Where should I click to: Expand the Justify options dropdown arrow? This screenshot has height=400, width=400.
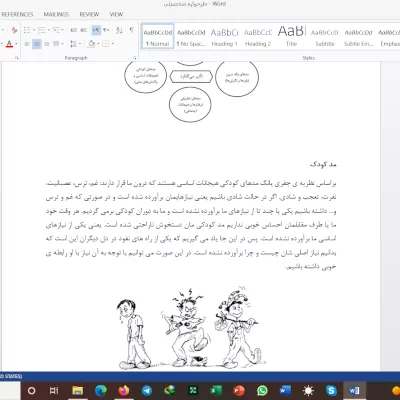click(62, 44)
